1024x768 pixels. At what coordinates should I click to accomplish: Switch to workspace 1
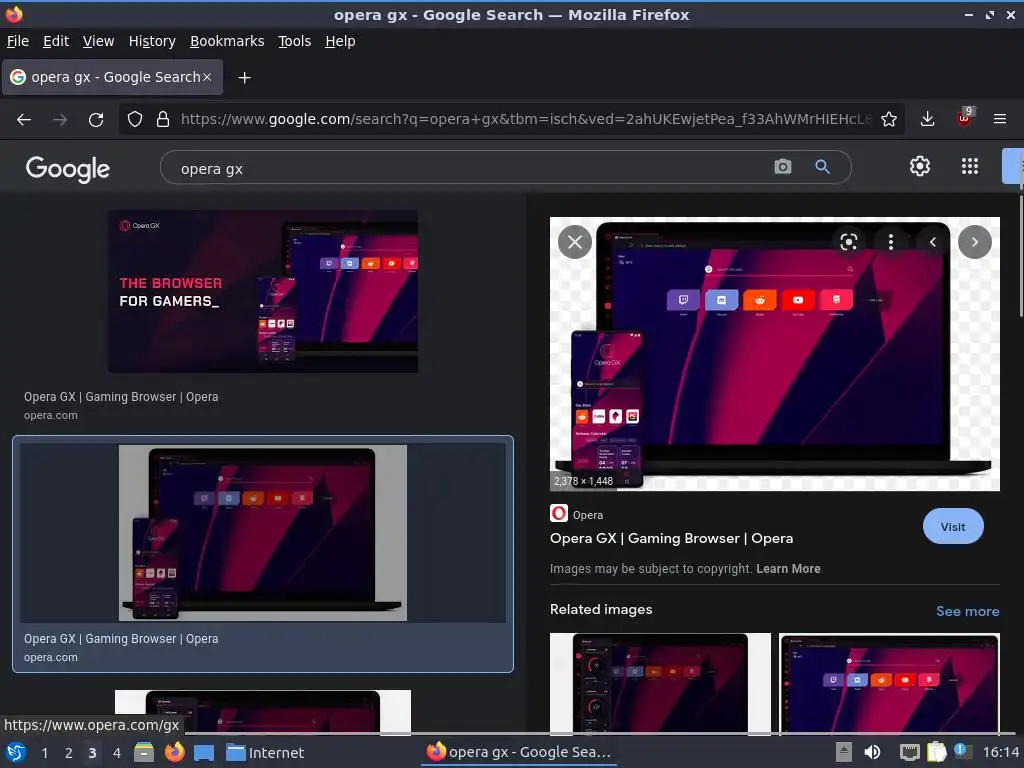point(44,753)
